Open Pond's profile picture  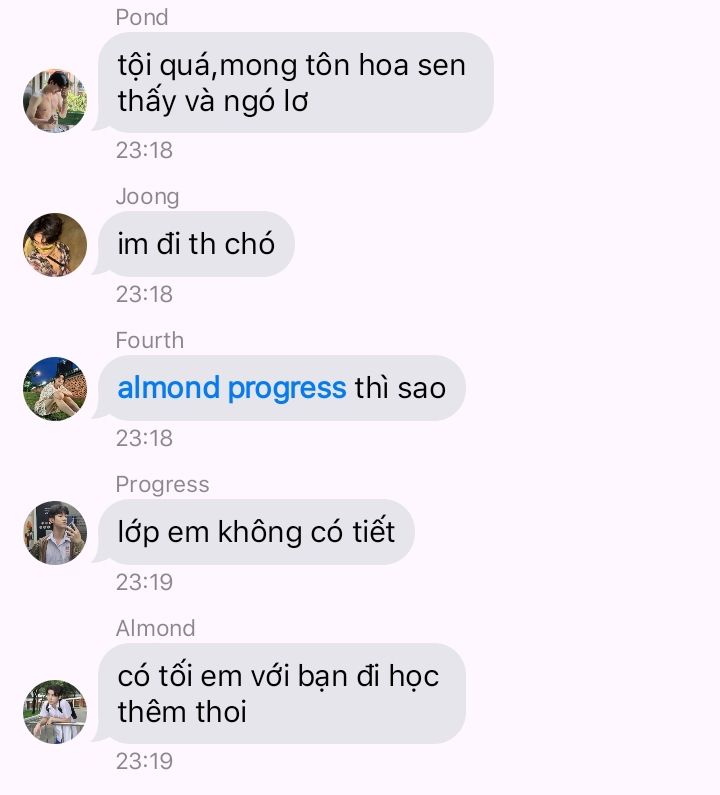(55, 101)
